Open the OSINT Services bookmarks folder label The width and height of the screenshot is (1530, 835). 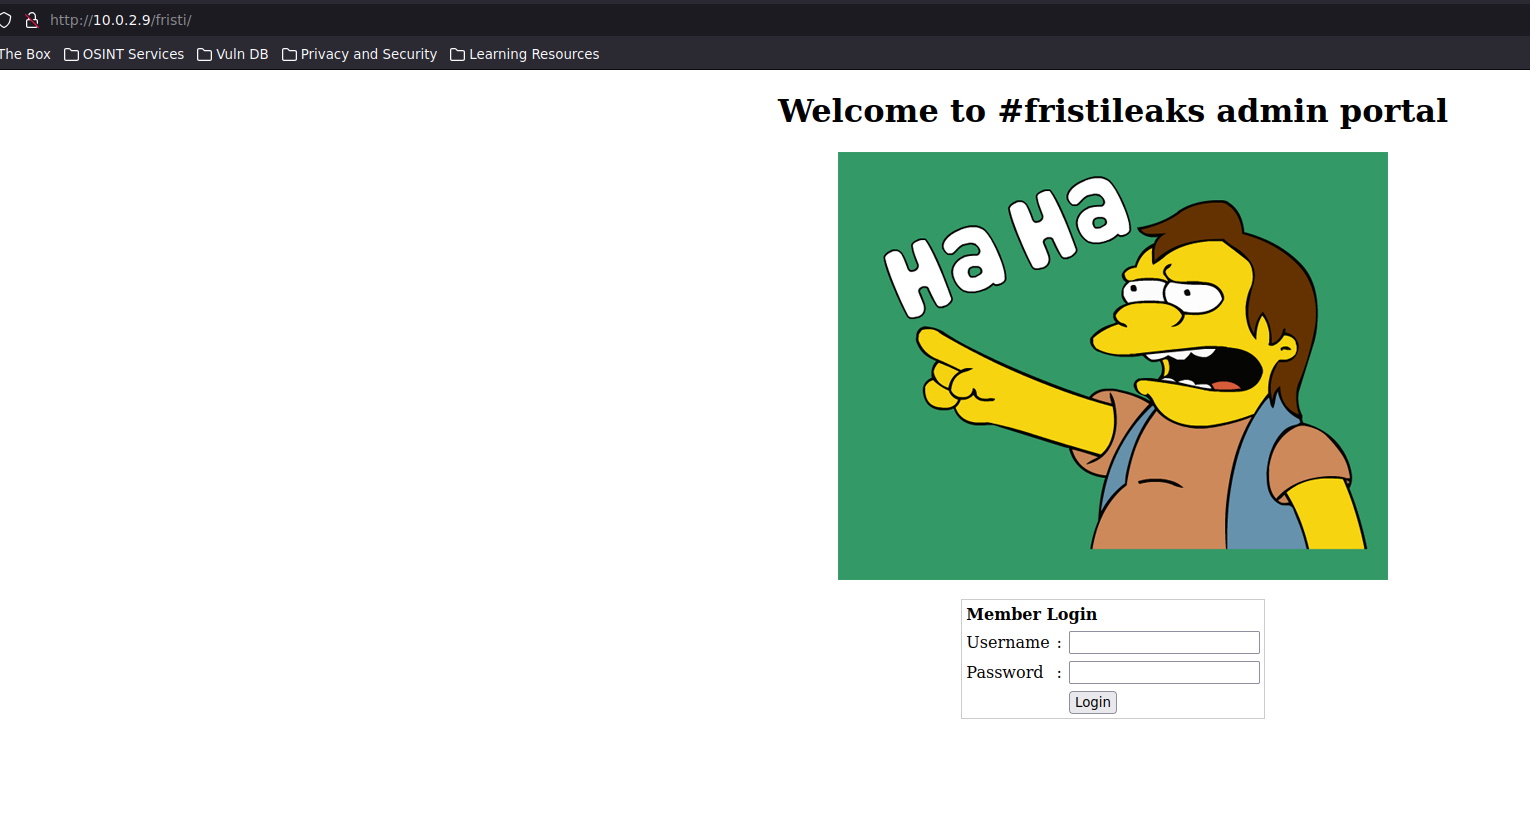(133, 54)
